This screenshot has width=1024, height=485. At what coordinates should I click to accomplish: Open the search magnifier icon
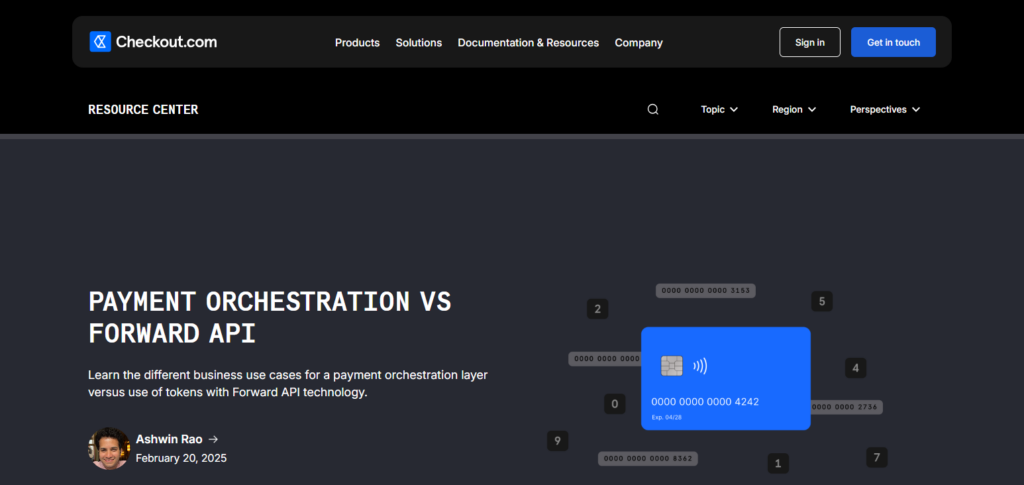pyautogui.click(x=652, y=110)
